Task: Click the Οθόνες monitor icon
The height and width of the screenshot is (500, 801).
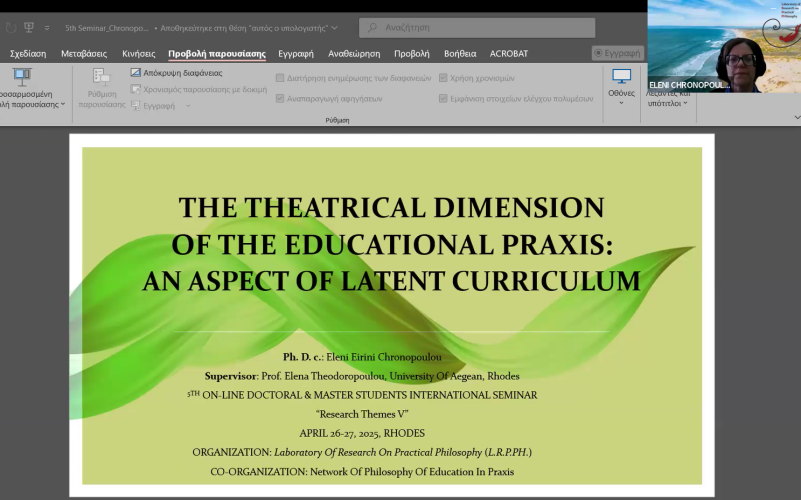Action: 621,76
